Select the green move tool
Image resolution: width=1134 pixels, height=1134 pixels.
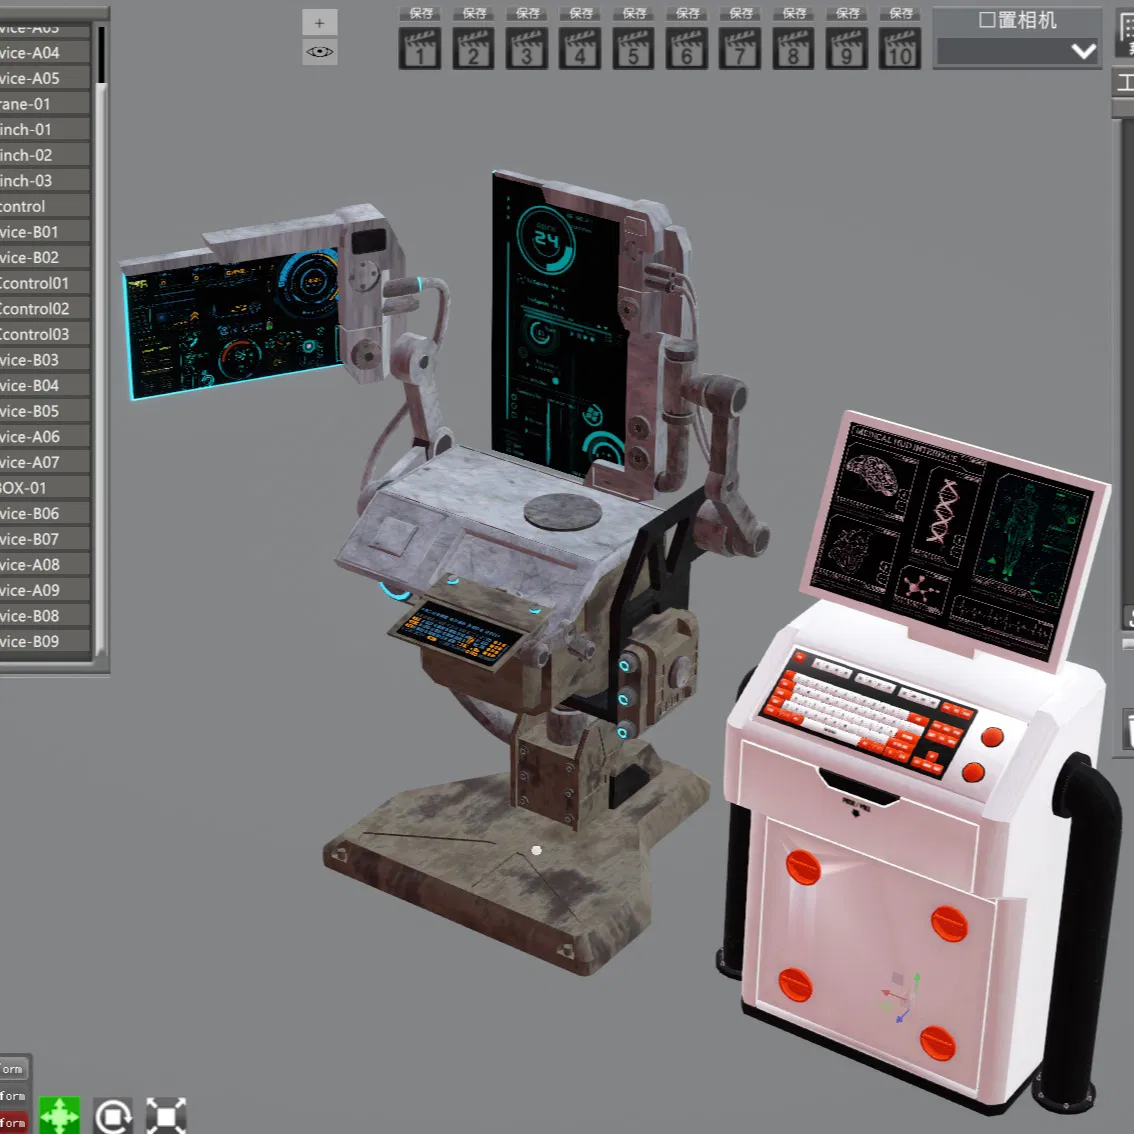[59, 1115]
